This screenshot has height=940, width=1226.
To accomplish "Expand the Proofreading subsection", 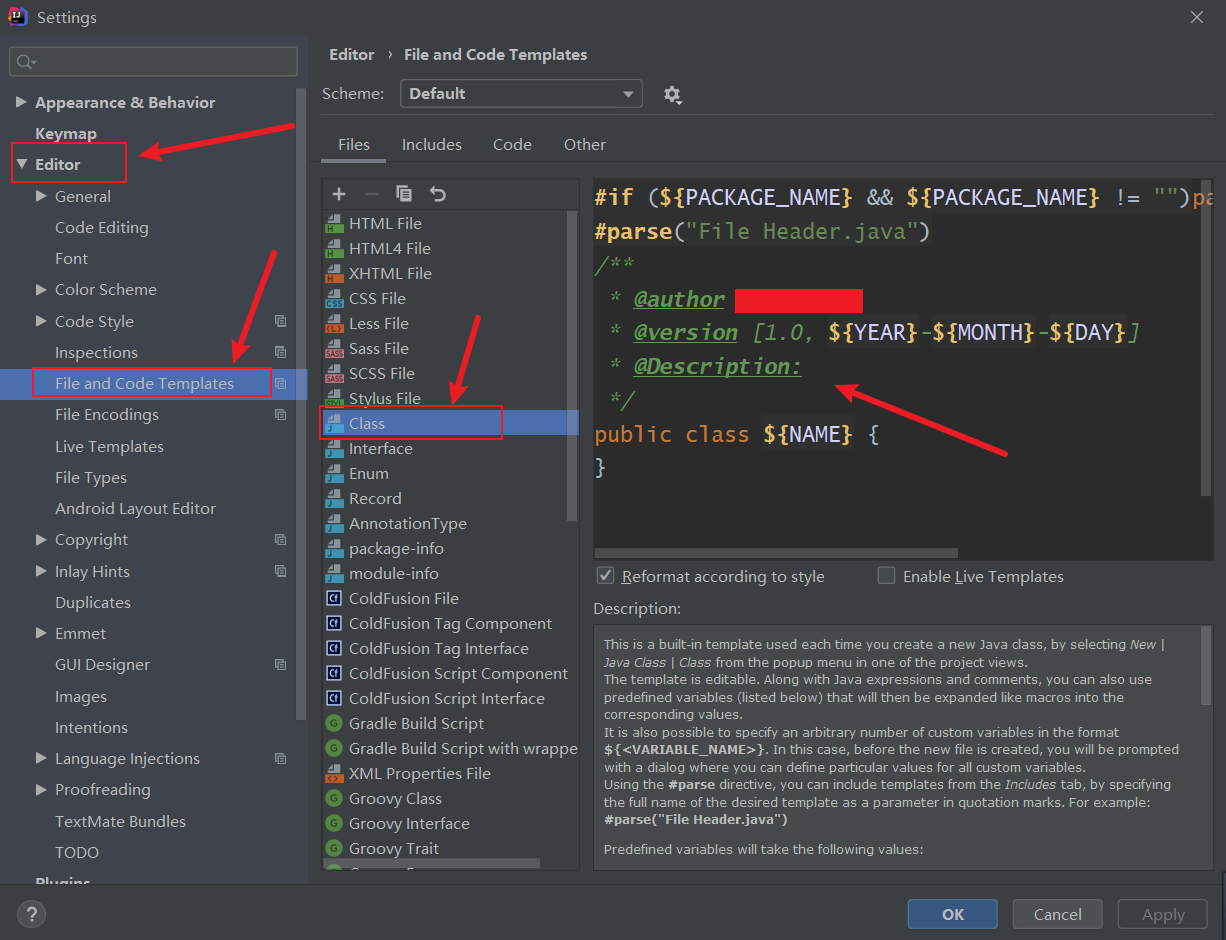I will (x=41, y=789).
